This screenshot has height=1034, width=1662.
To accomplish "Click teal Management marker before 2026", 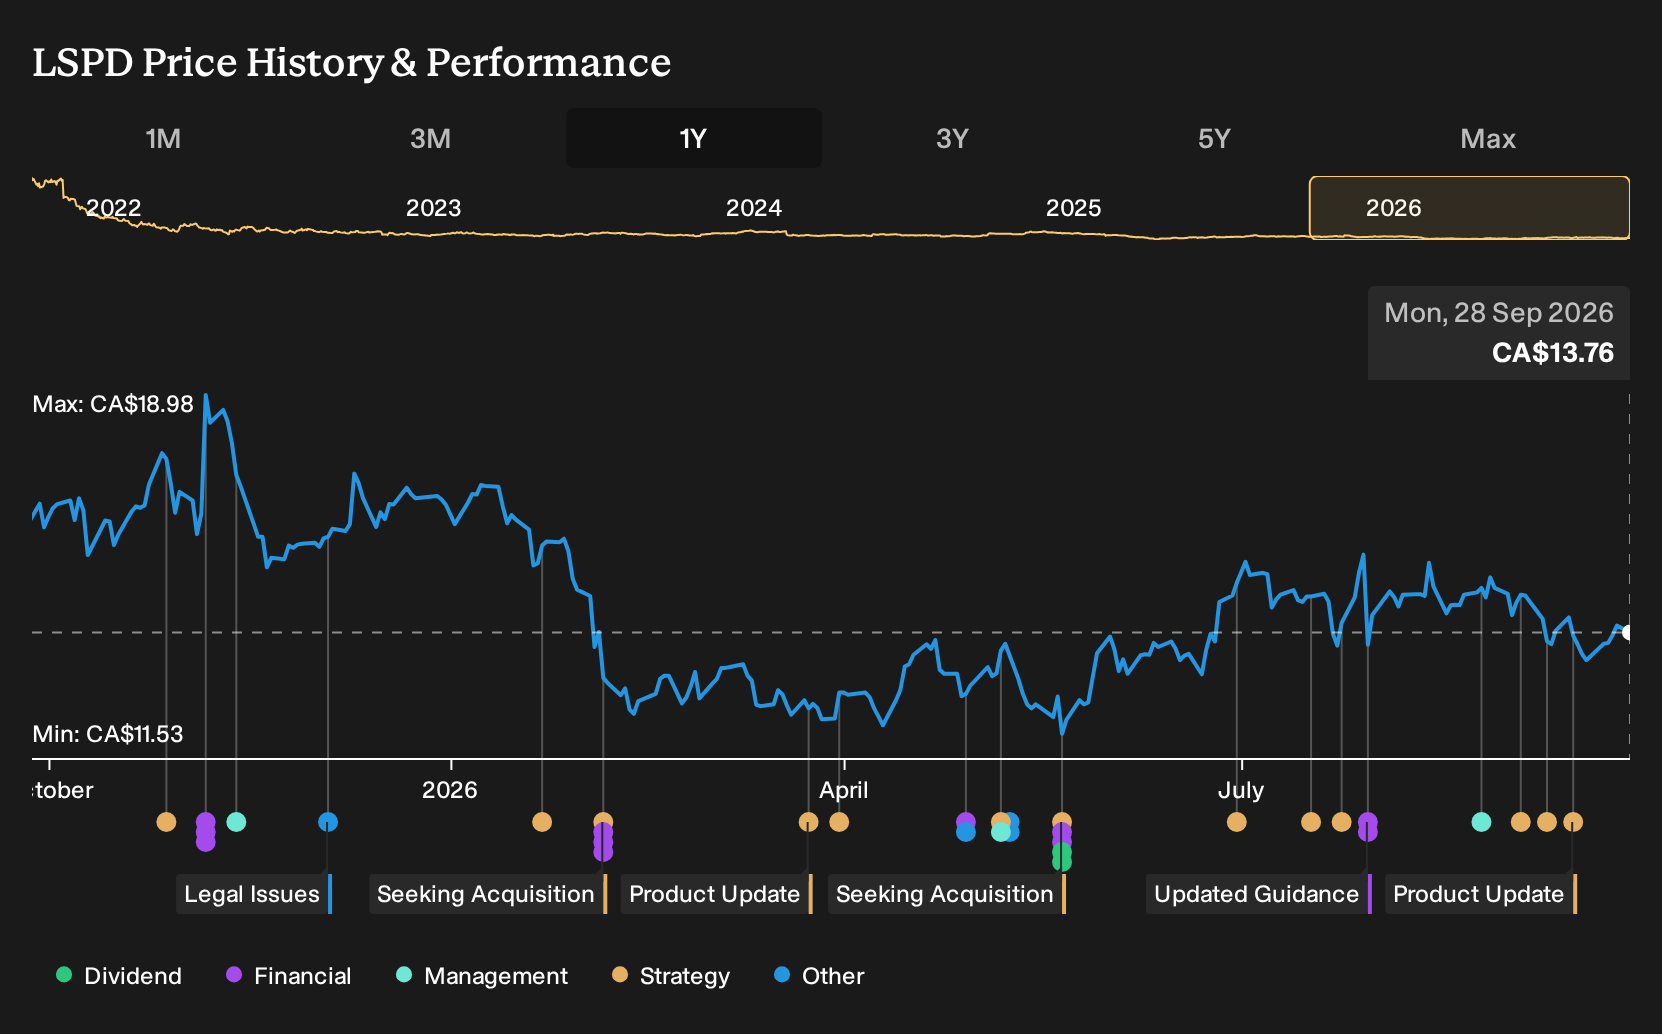I will pos(236,822).
